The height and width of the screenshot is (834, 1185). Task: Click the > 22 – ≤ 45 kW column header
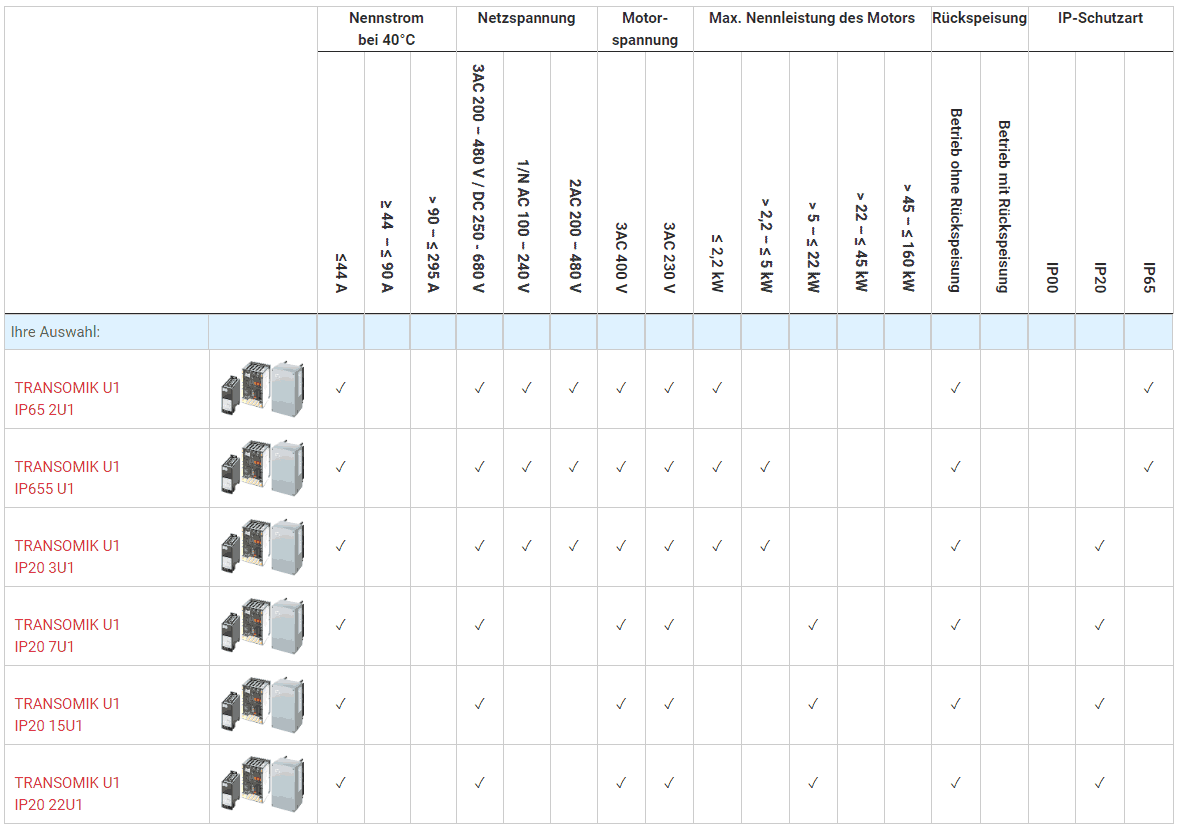pyautogui.click(x=861, y=242)
